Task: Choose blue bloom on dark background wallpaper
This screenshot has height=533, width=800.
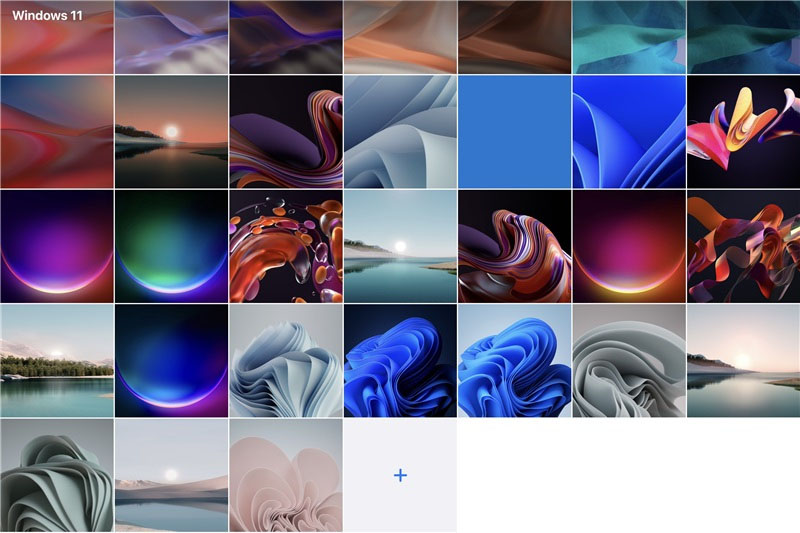Action: pyautogui.click(x=400, y=361)
